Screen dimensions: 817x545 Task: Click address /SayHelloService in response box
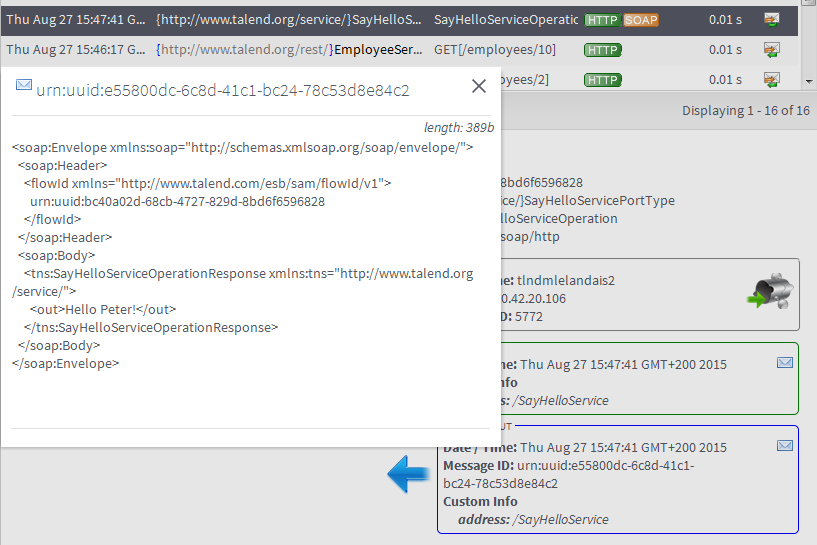coord(533,519)
